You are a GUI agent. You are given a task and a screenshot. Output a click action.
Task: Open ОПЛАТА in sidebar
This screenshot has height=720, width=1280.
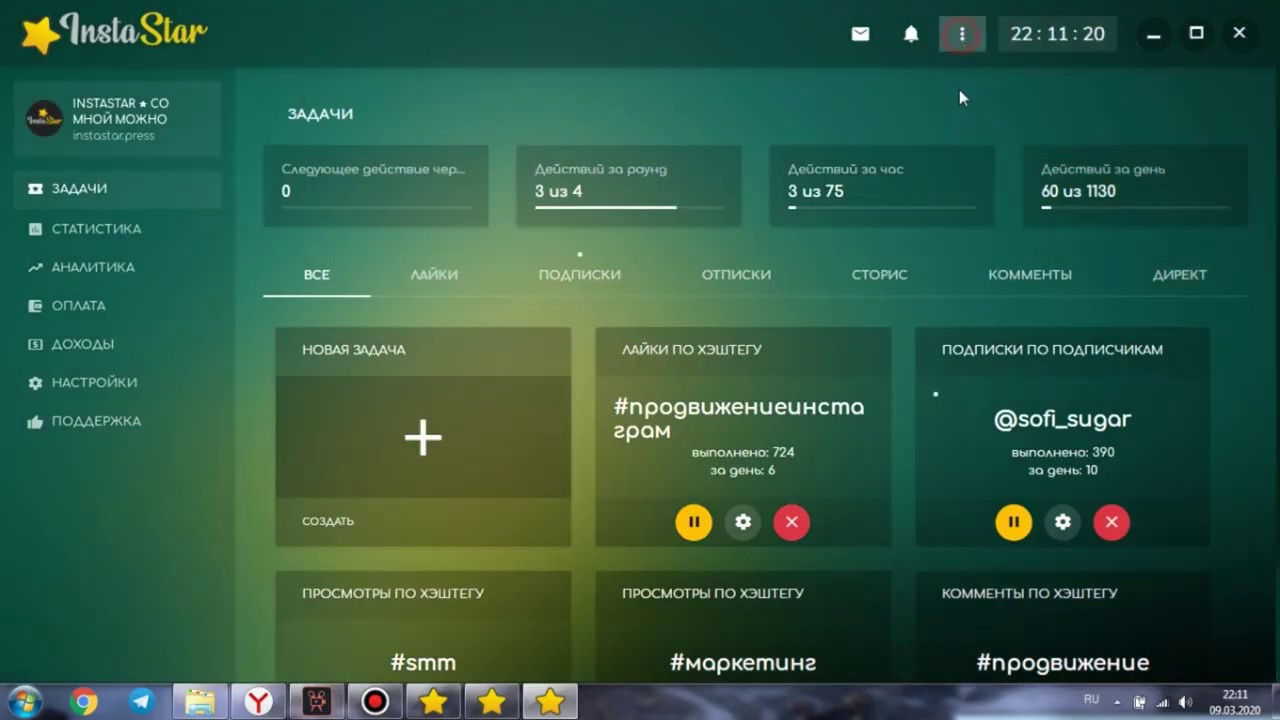pos(118,306)
